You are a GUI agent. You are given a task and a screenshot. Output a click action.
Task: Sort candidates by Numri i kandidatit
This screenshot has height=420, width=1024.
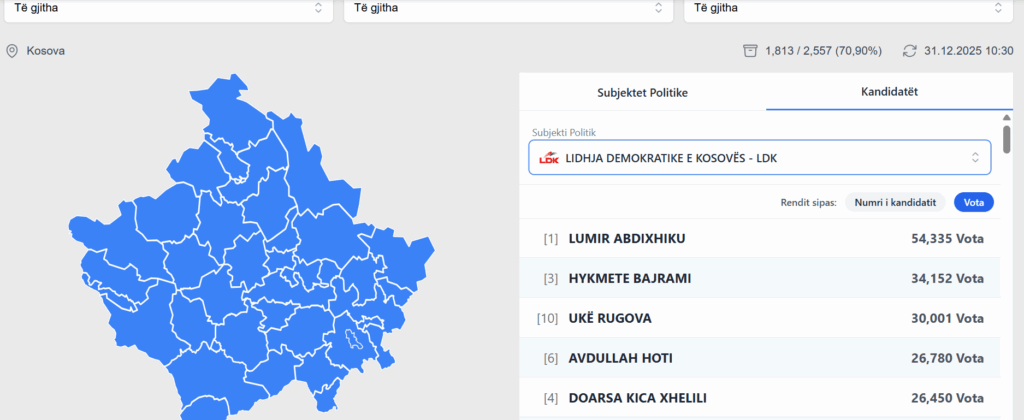click(x=895, y=202)
